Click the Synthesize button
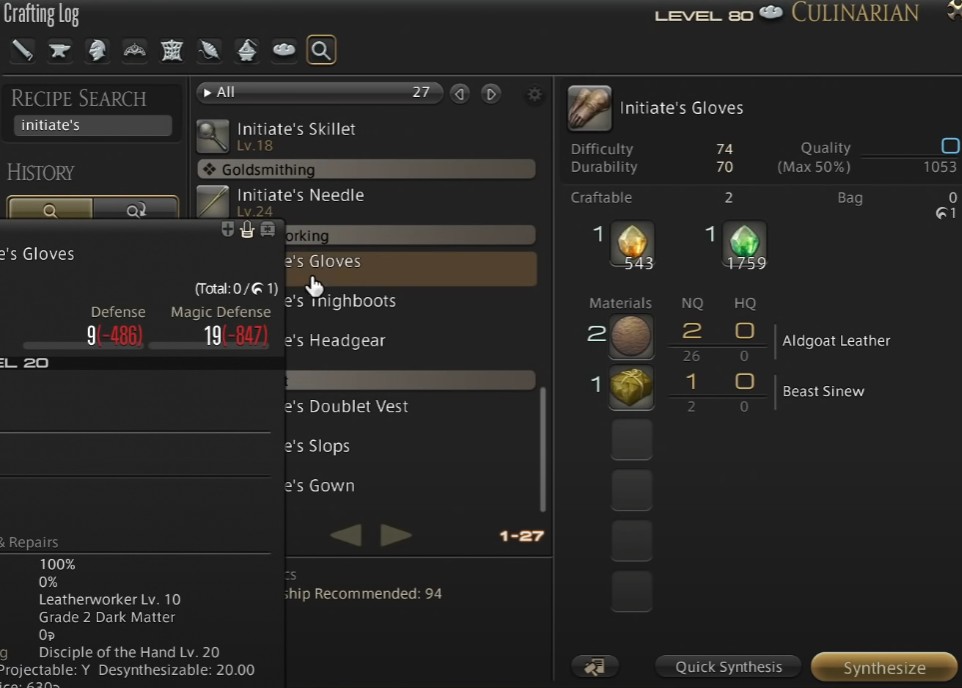The width and height of the screenshot is (962, 688). coord(884,667)
